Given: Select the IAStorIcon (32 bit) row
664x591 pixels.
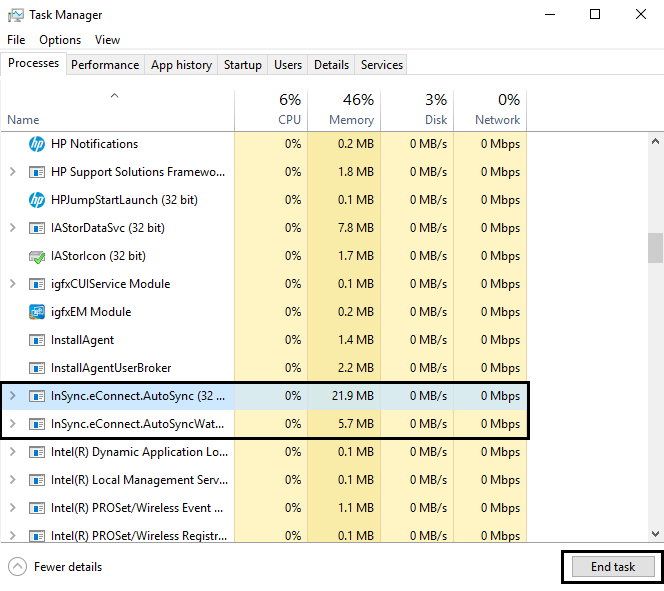Looking at the screenshot, I should pos(263,256).
